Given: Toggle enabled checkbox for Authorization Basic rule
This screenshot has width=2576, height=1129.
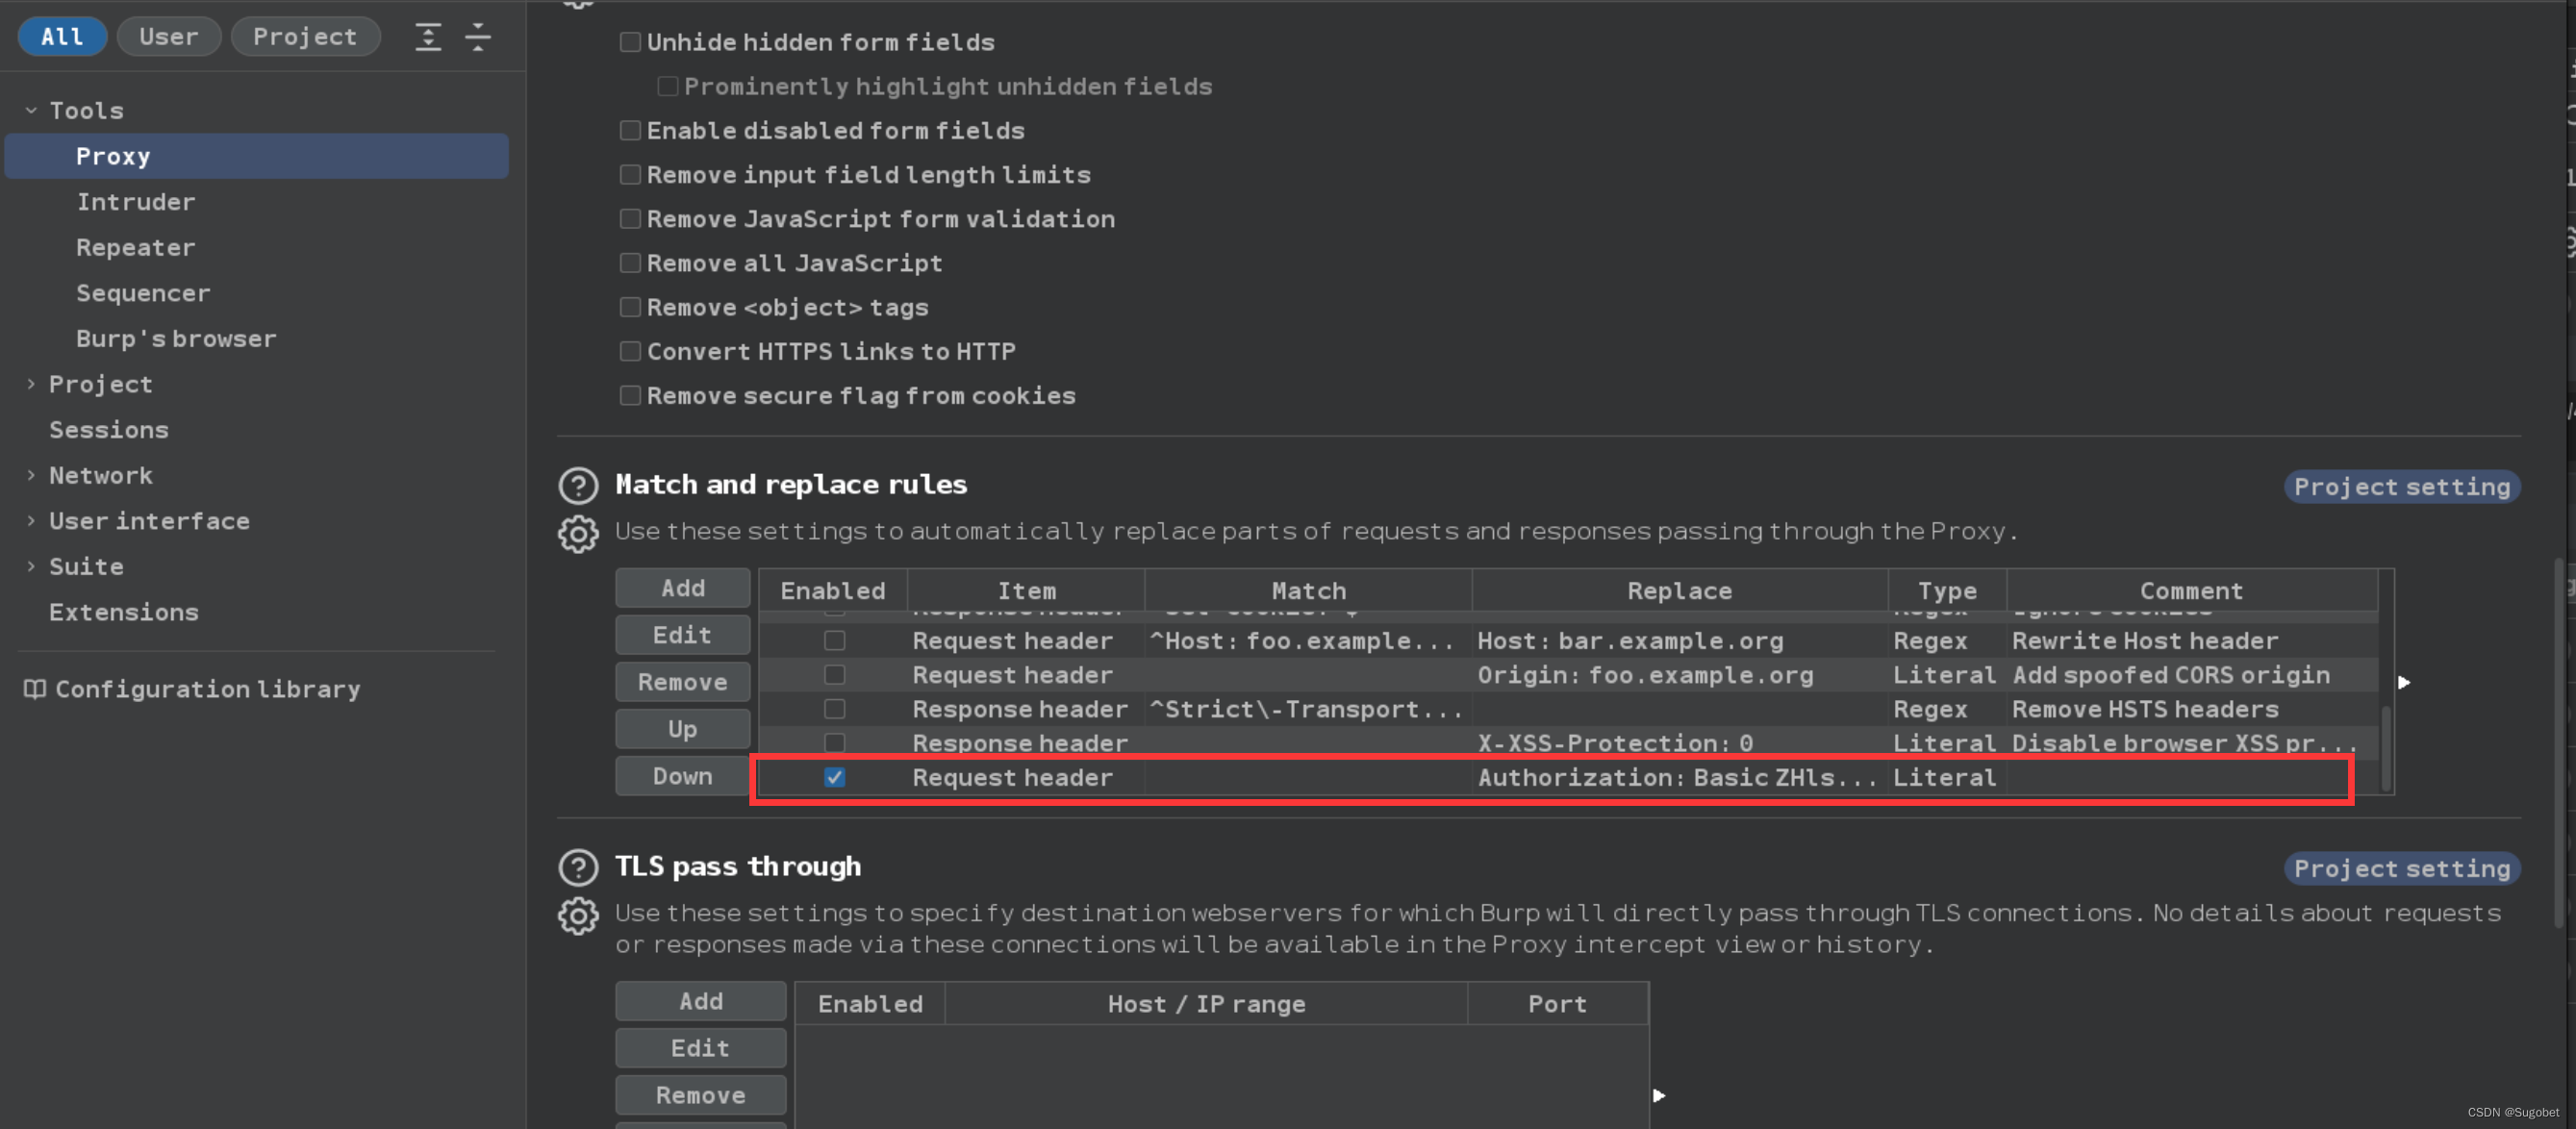Looking at the screenshot, I should pos(831,776).
